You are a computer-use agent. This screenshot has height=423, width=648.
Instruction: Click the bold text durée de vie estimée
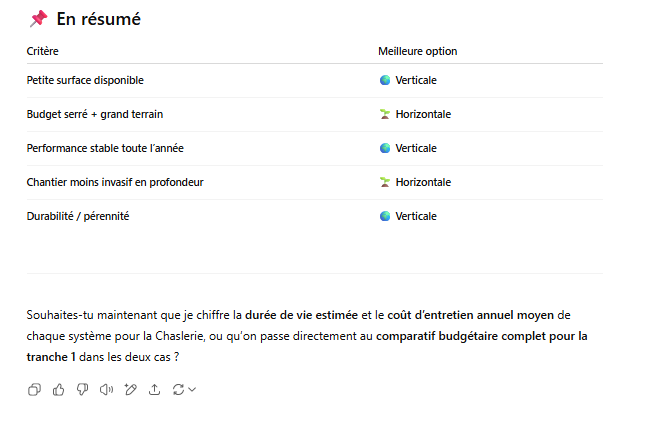[x=301, y=315]
